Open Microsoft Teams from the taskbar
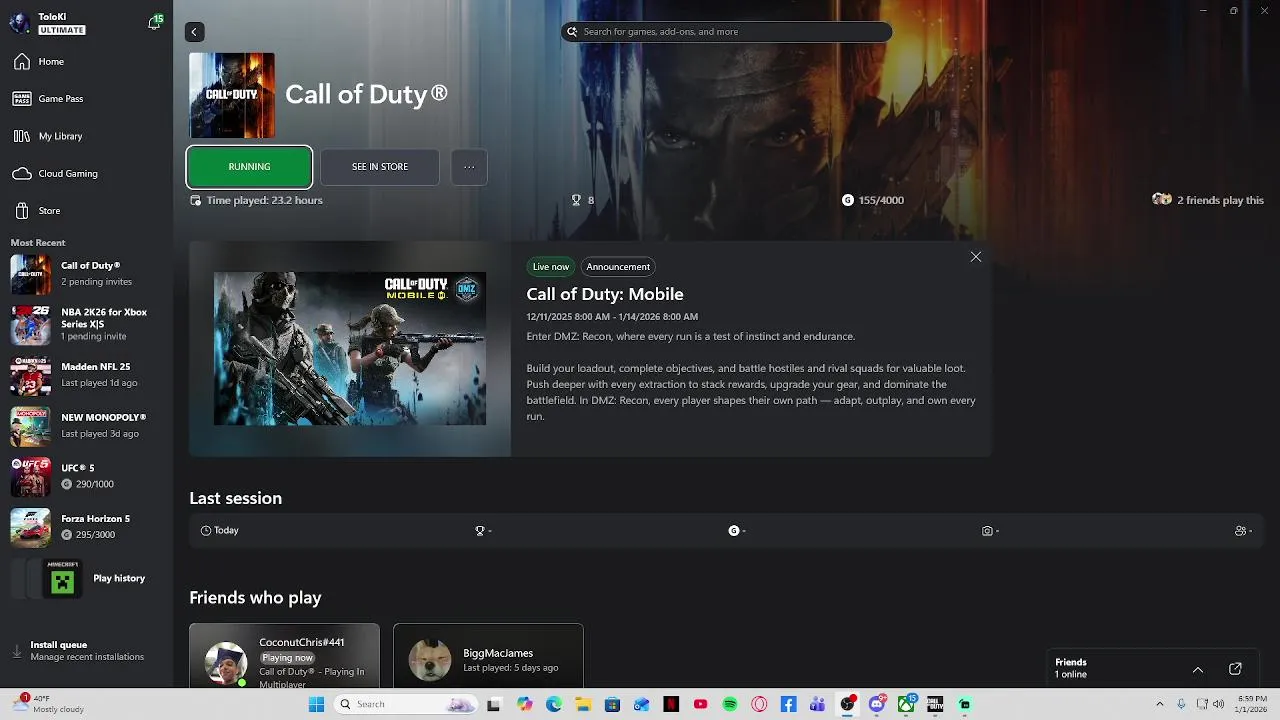This screenshot has height=720, width=1280. point(818,704)
